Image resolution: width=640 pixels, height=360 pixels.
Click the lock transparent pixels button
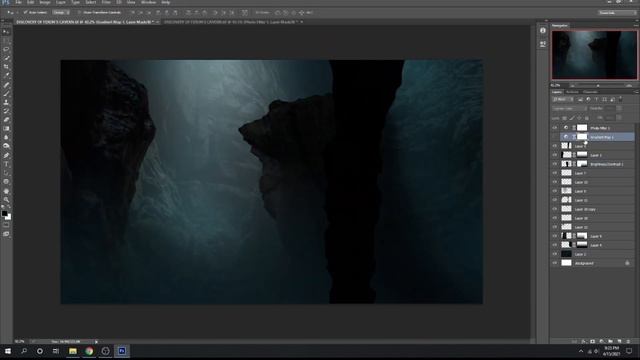tap(564, 118)
